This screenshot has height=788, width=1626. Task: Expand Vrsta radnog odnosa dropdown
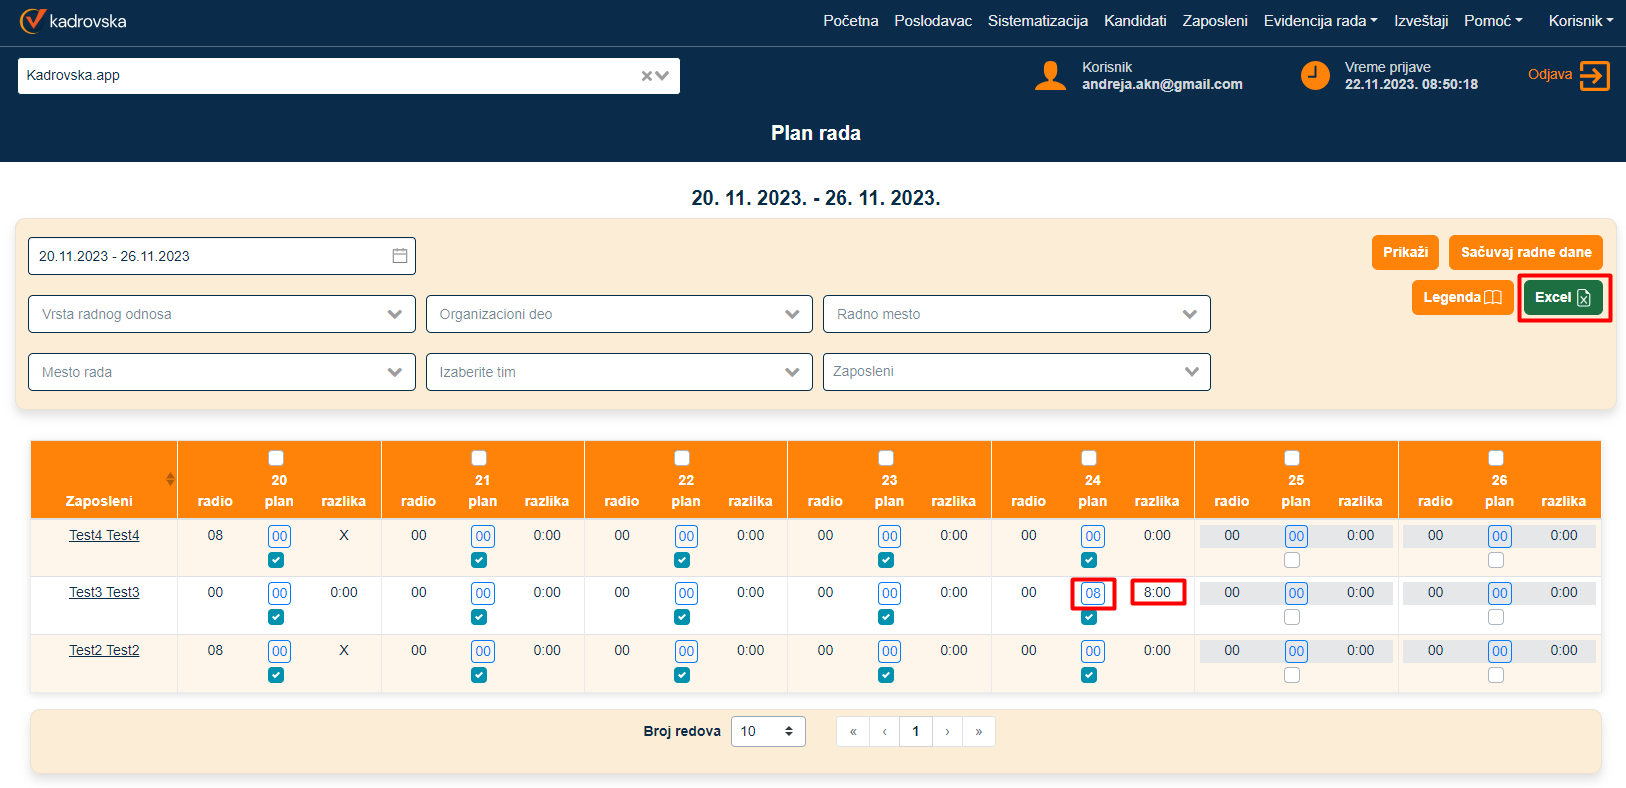point(221,314)
